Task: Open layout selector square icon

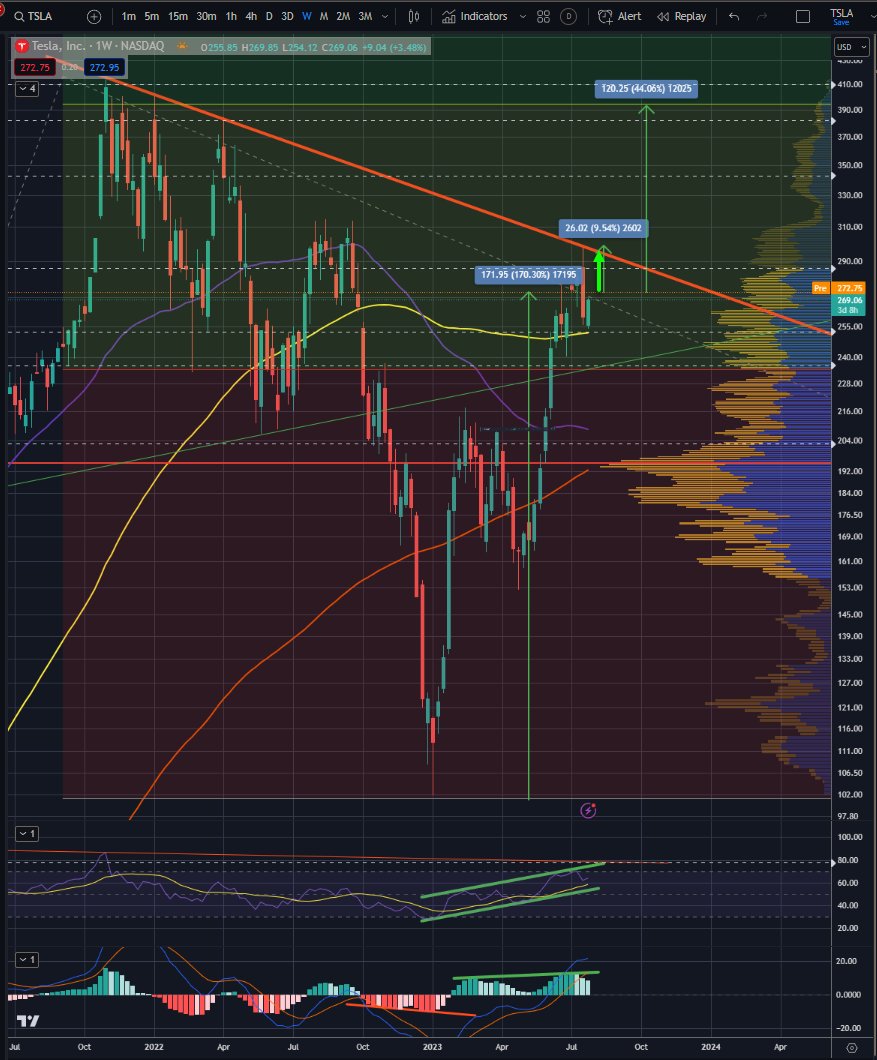Action: point(803,16)
